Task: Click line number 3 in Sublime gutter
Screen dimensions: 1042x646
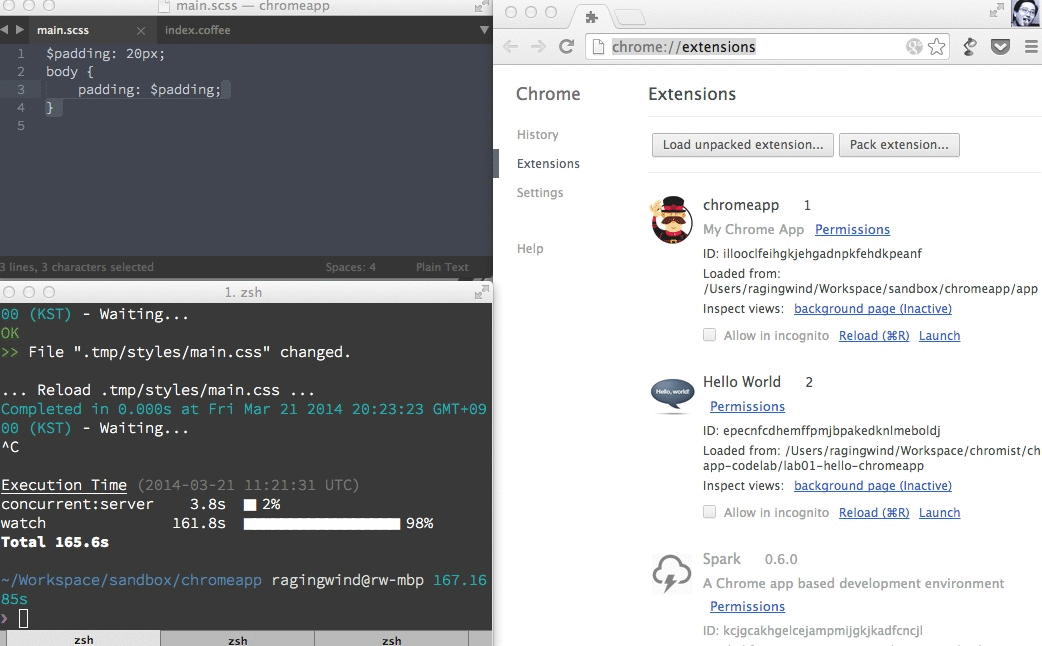Action: pos(21,89)
